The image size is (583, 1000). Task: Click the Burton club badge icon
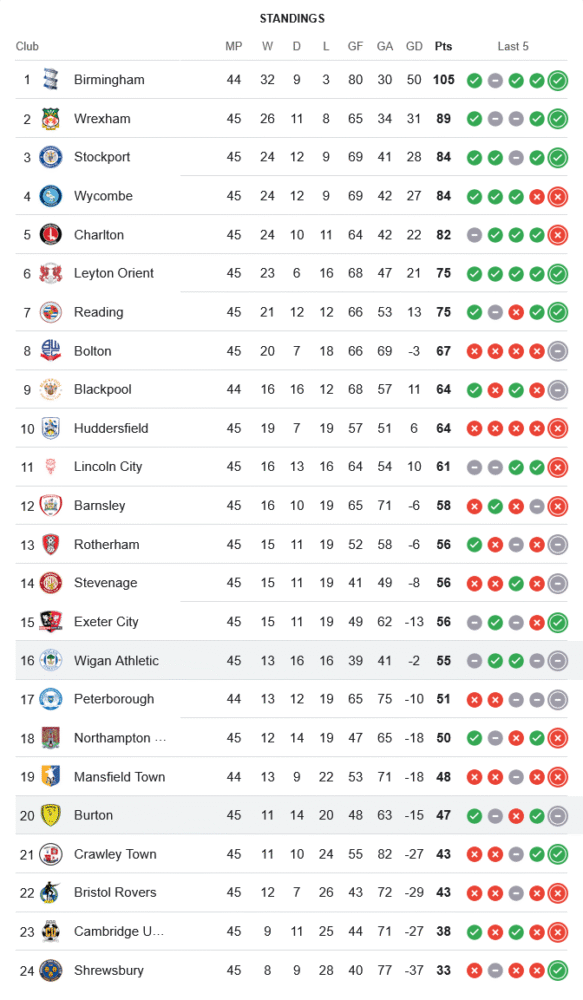pos(50,815)
